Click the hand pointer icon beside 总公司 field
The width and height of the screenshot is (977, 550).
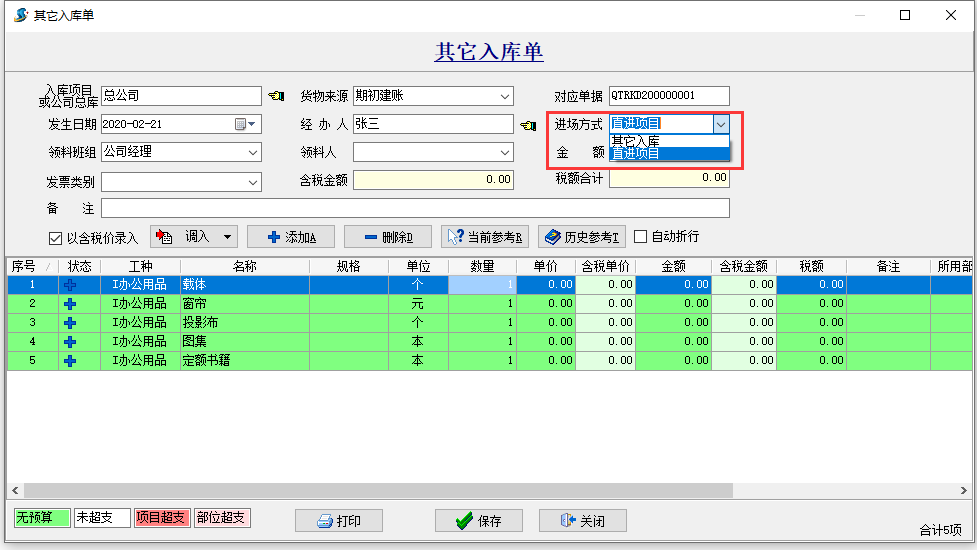(x=277, y=97)
